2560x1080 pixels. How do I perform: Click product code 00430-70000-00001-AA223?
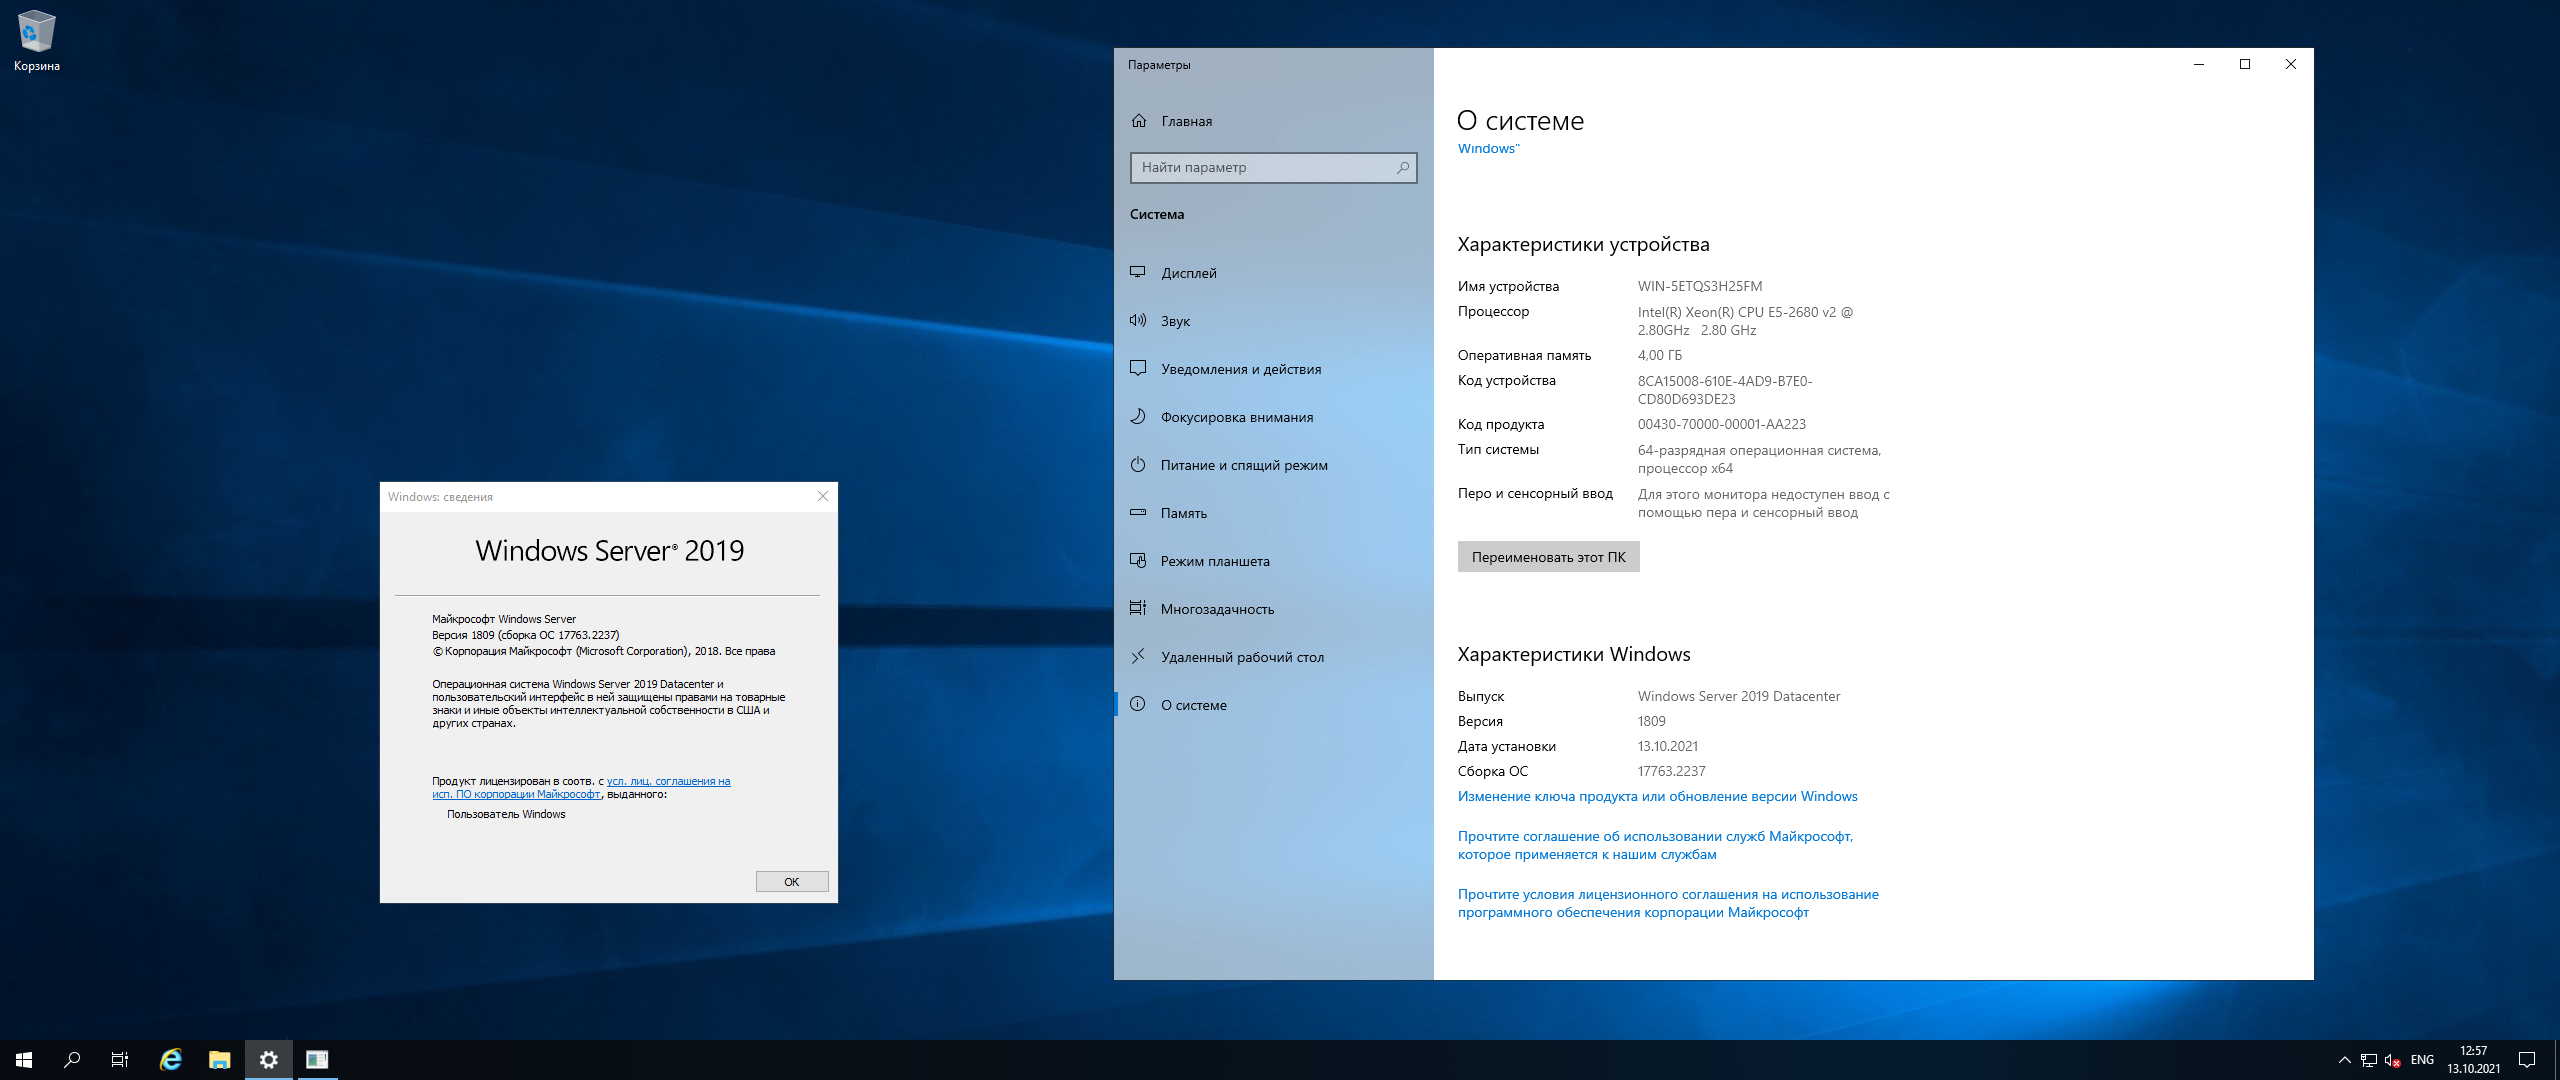(1722, 425)
